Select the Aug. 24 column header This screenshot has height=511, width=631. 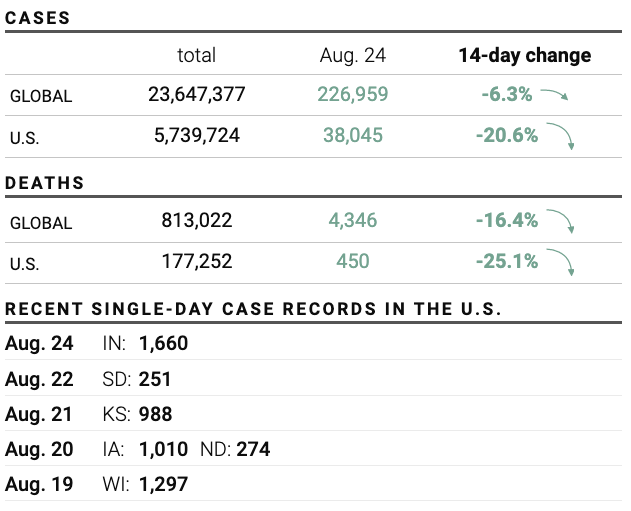(352, 56)
